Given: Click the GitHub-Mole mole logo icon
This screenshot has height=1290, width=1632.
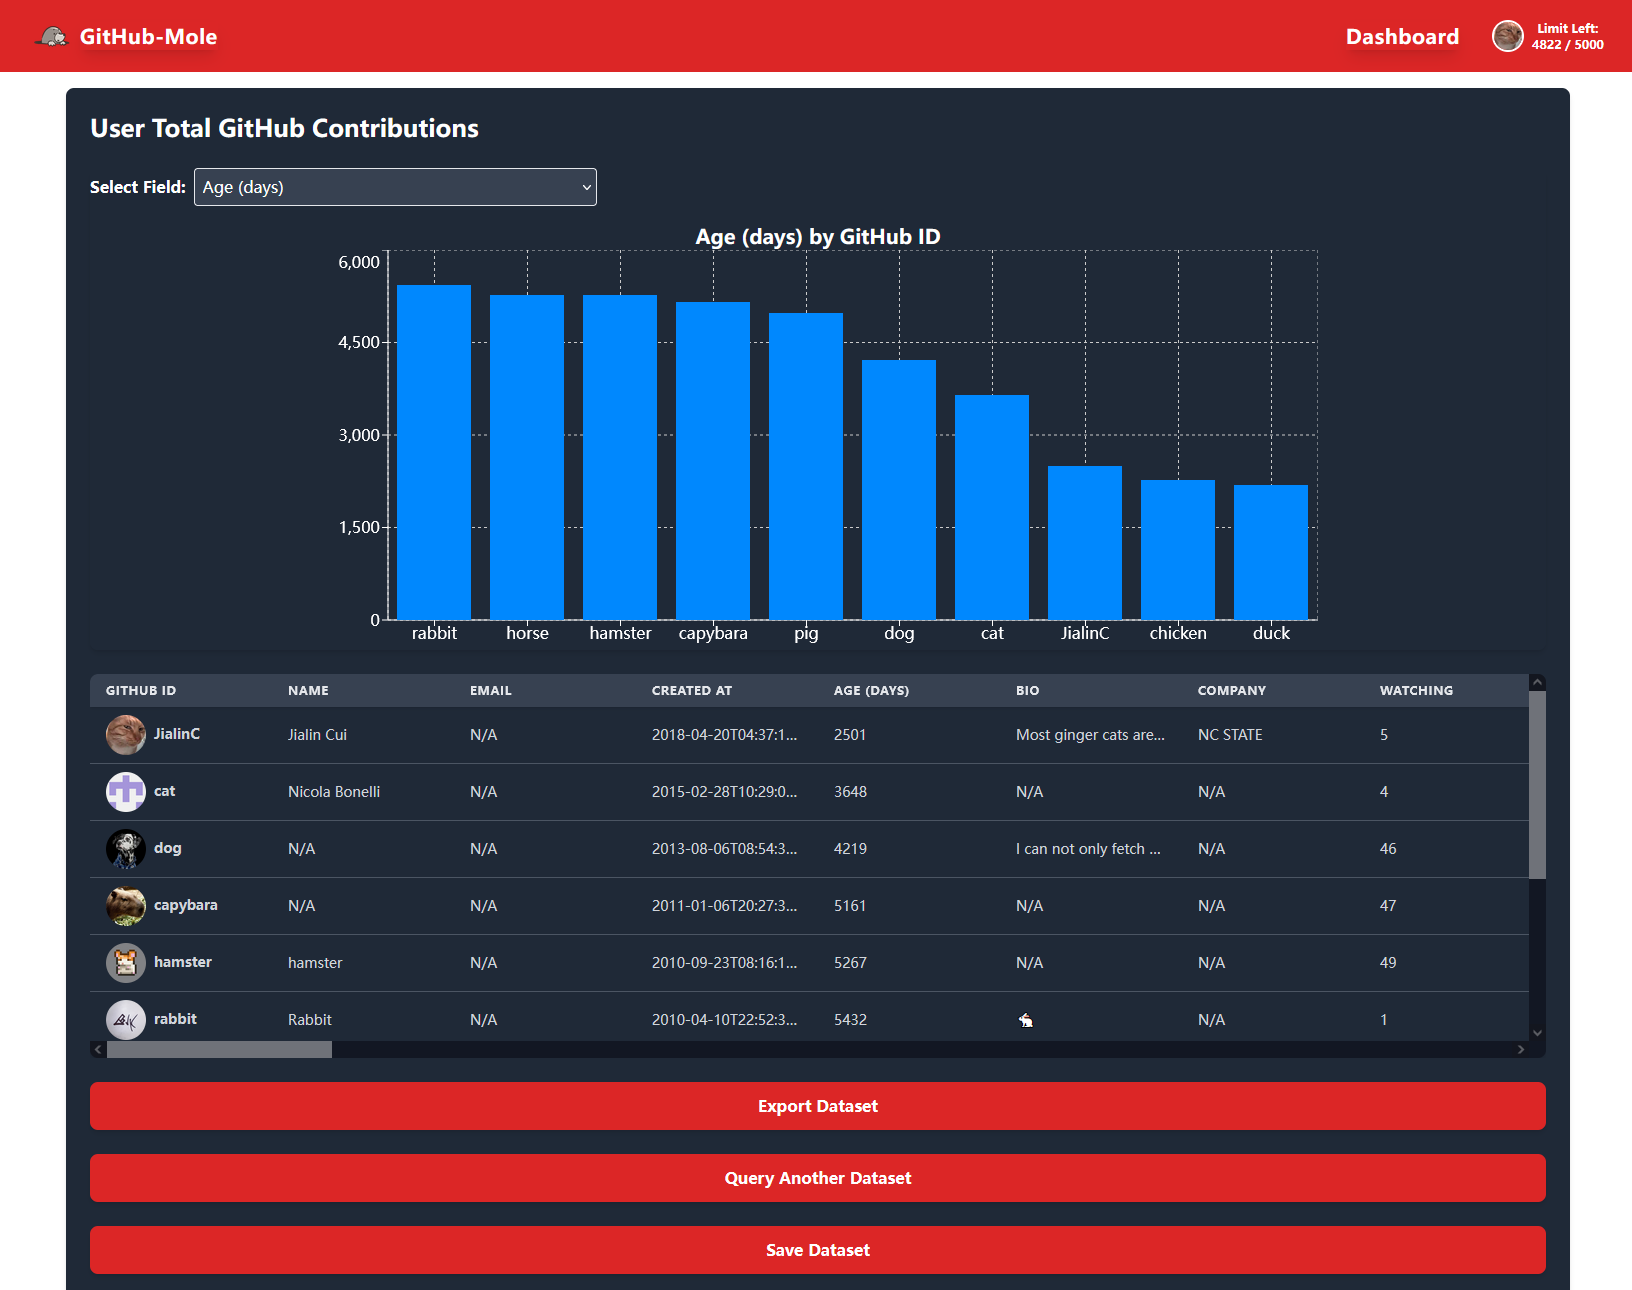Looking at the screenshot, I should pos(52,37).
